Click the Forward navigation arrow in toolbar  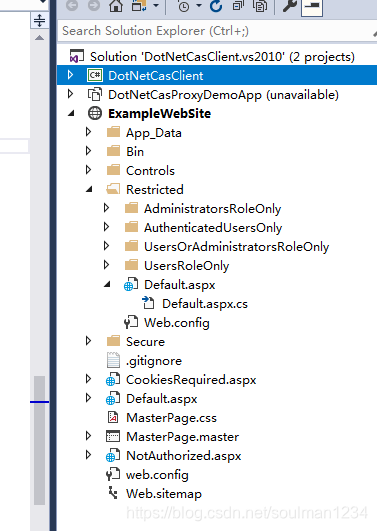(x=94, y=5)
